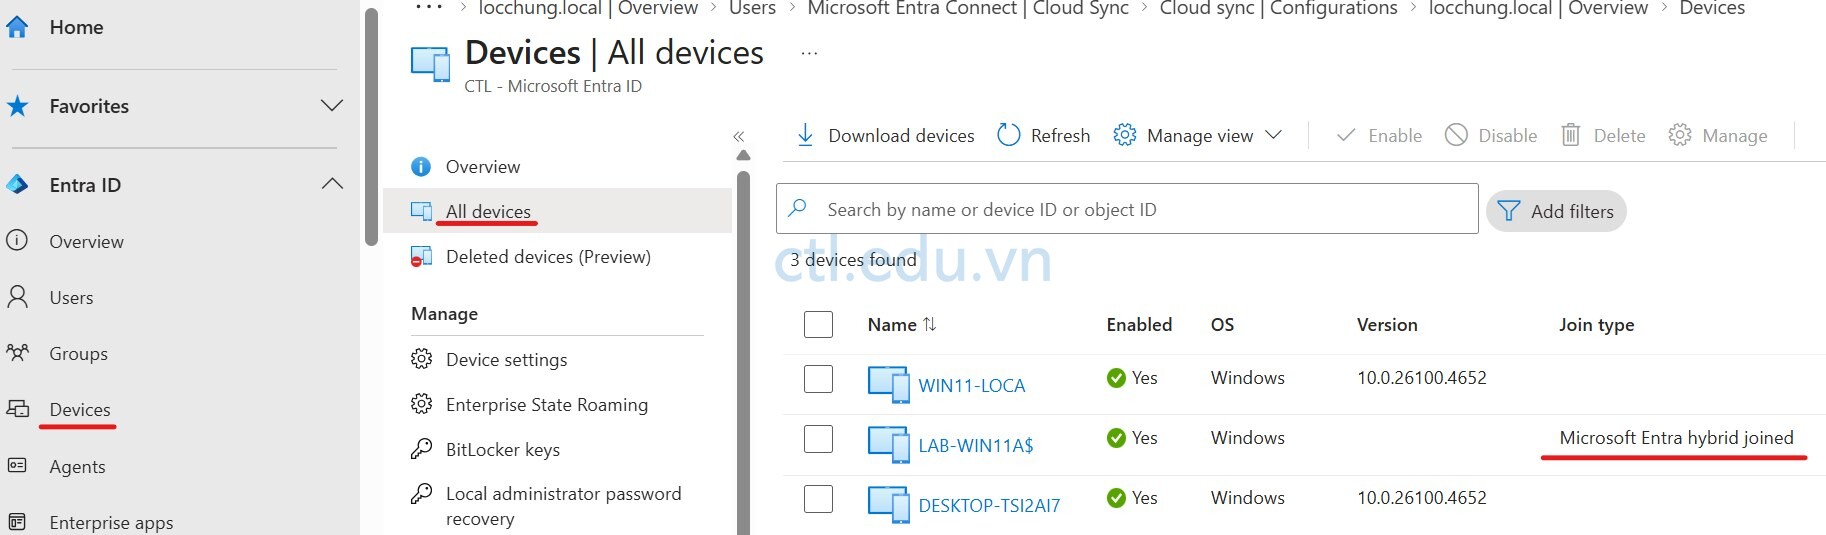Click the DESKTOP-TSI2AI7 device icon
The width and height of the screenshot is (1826, 535).
[x=888, y=505]
